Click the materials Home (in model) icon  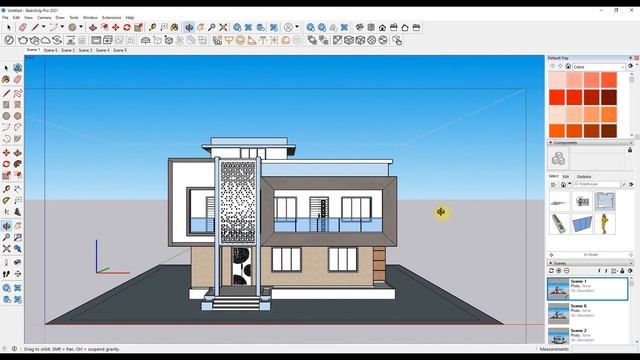tap(568, 66)
